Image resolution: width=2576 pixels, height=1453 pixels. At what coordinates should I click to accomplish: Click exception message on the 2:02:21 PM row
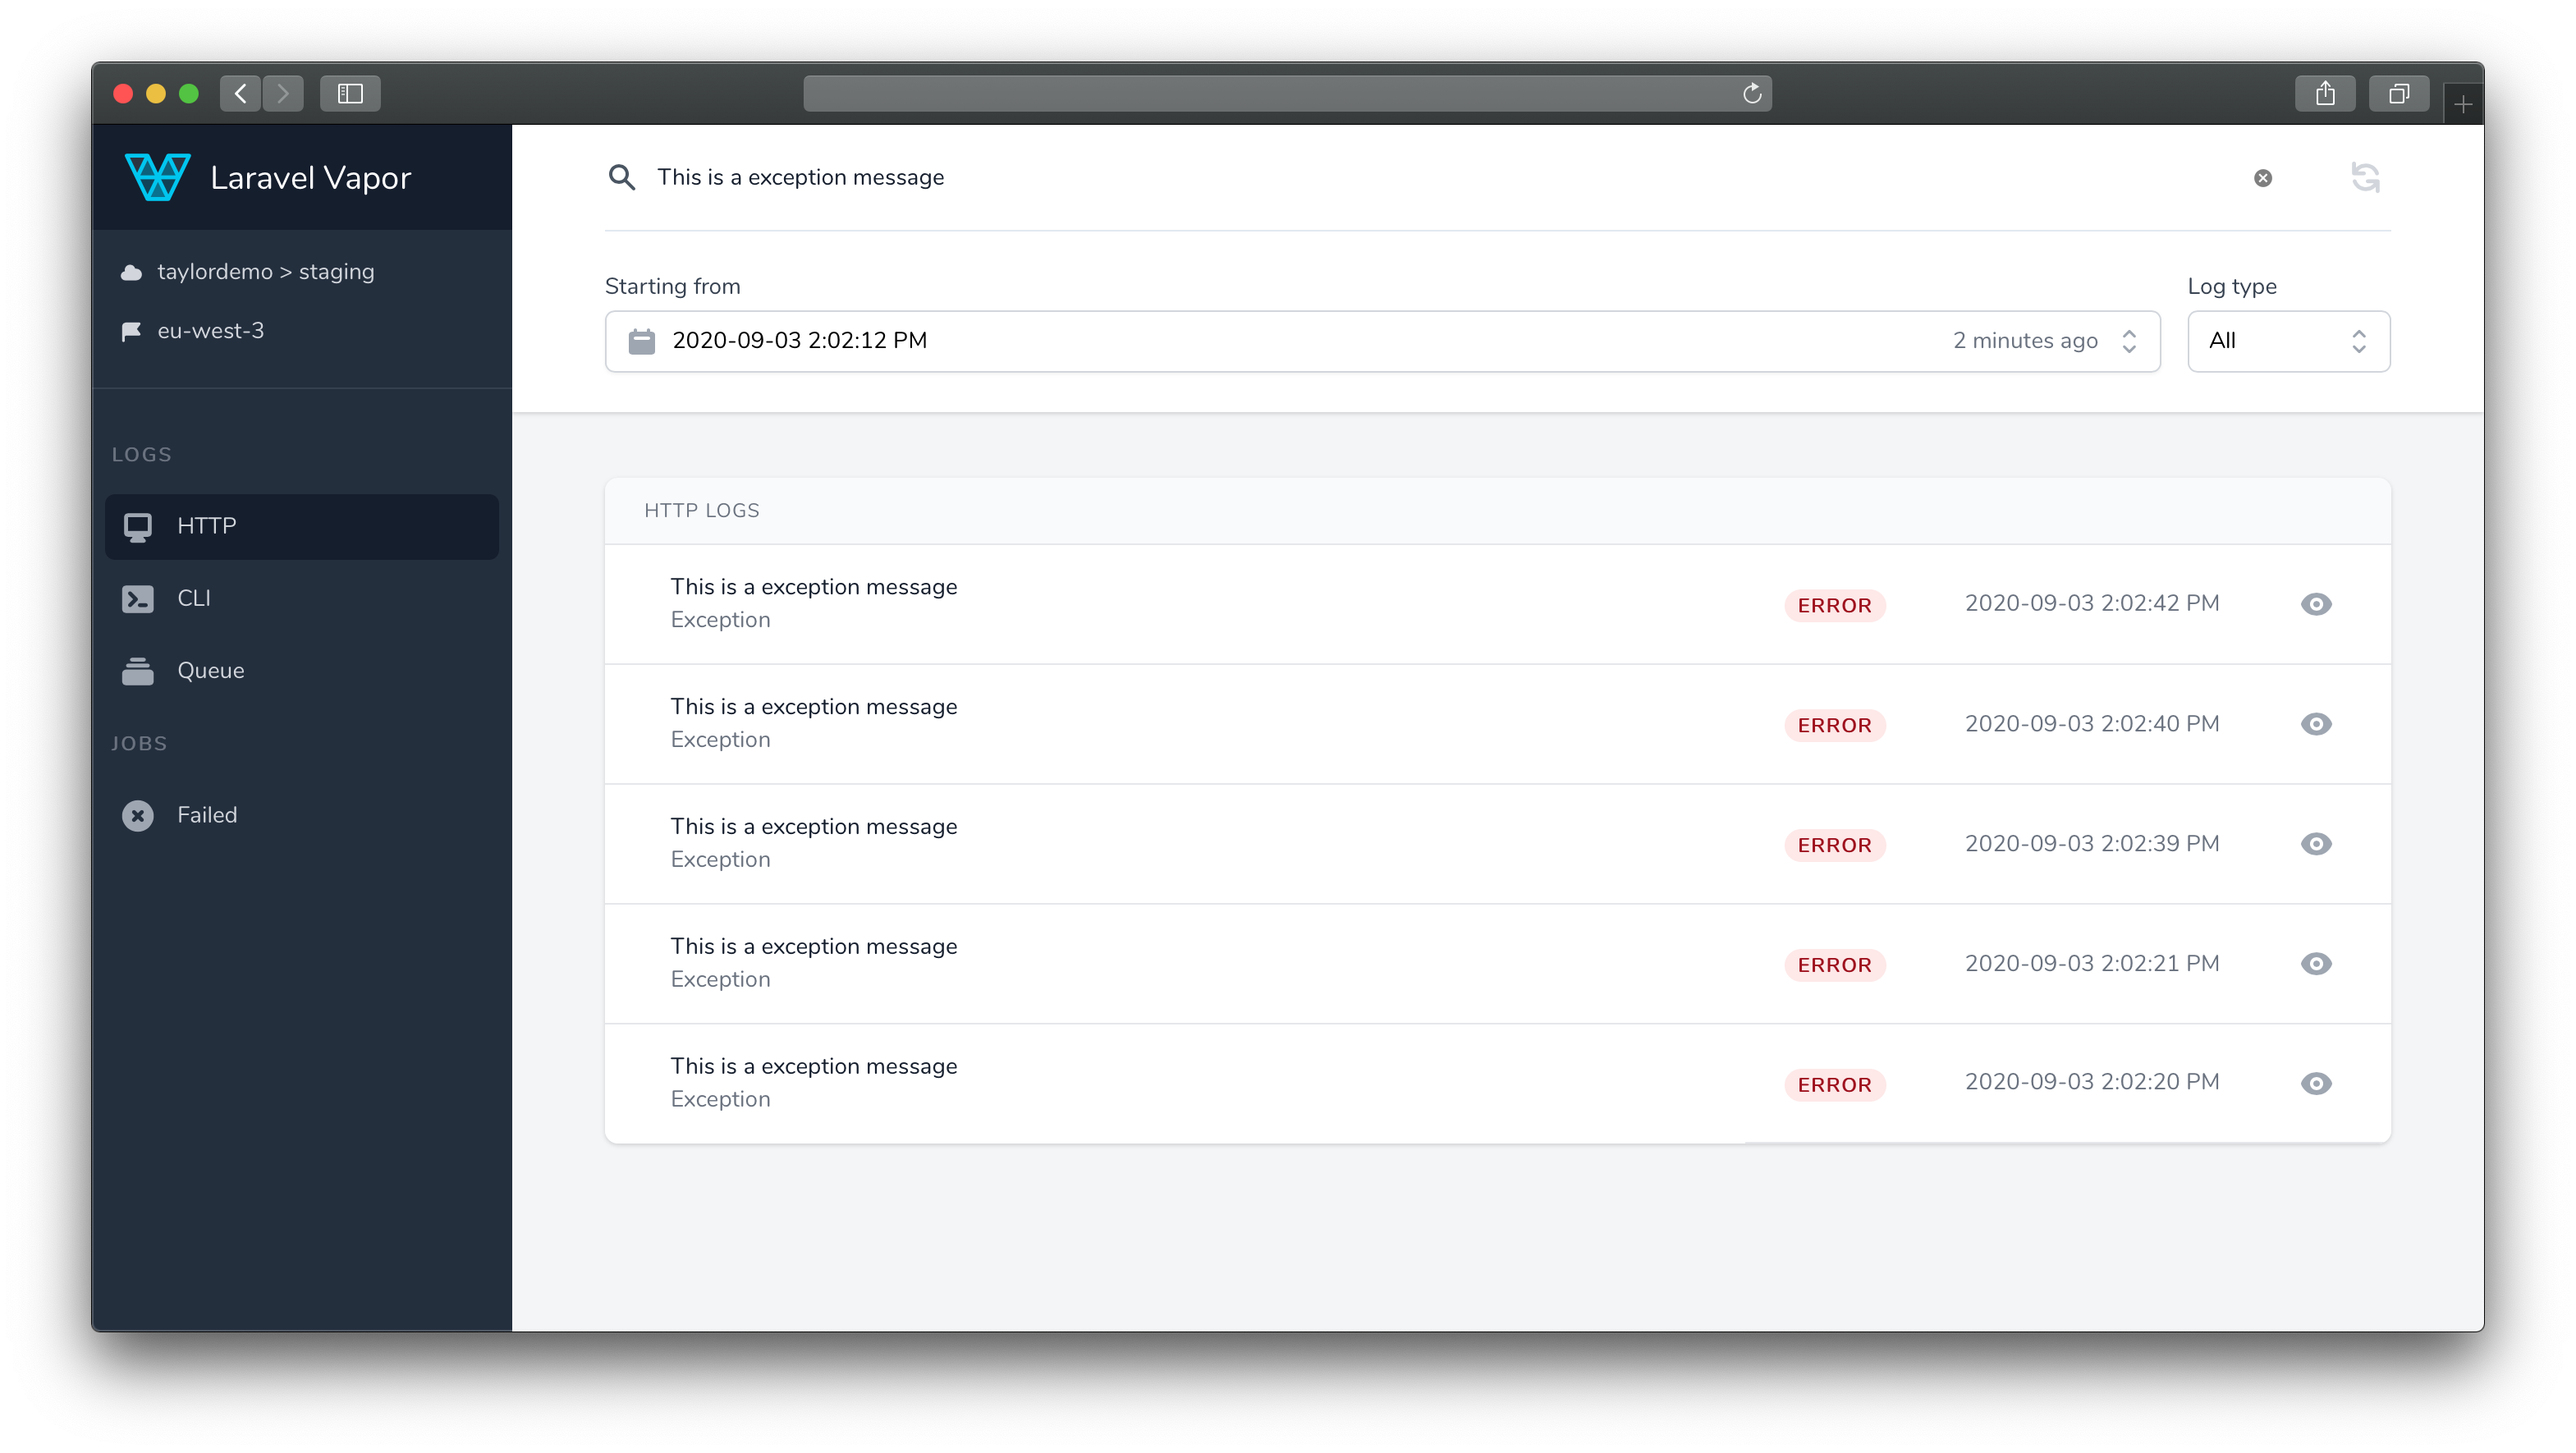point(813,947)
